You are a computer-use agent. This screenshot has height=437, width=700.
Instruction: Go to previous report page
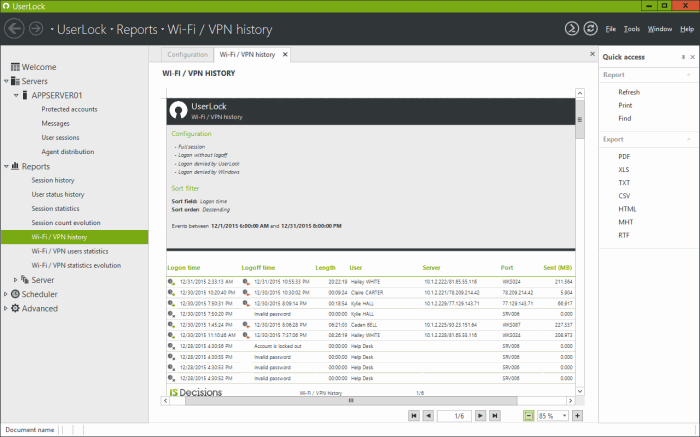pyautogui.click(x=428, y=416)
